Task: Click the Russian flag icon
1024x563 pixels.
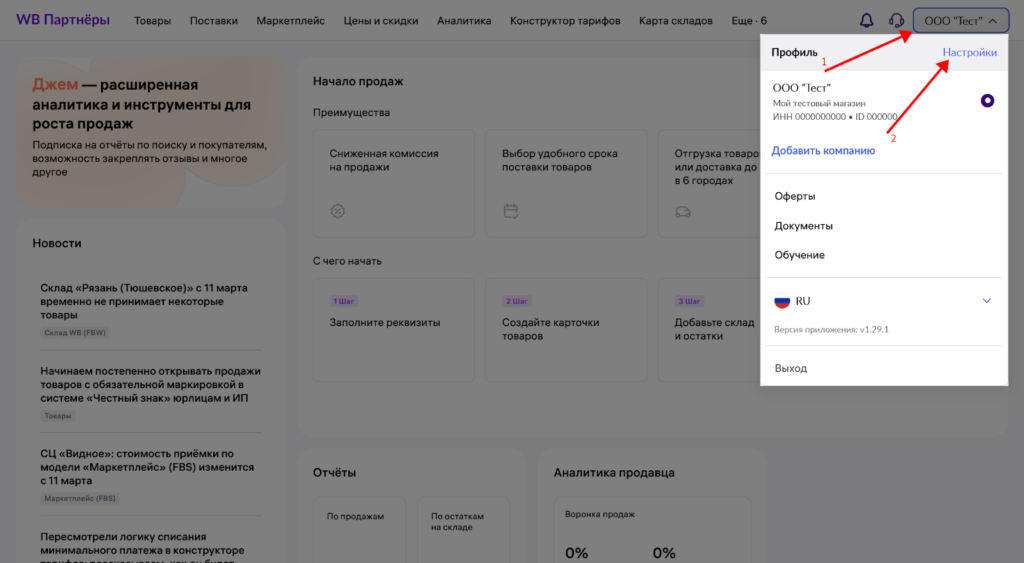Action: (782, 302)
